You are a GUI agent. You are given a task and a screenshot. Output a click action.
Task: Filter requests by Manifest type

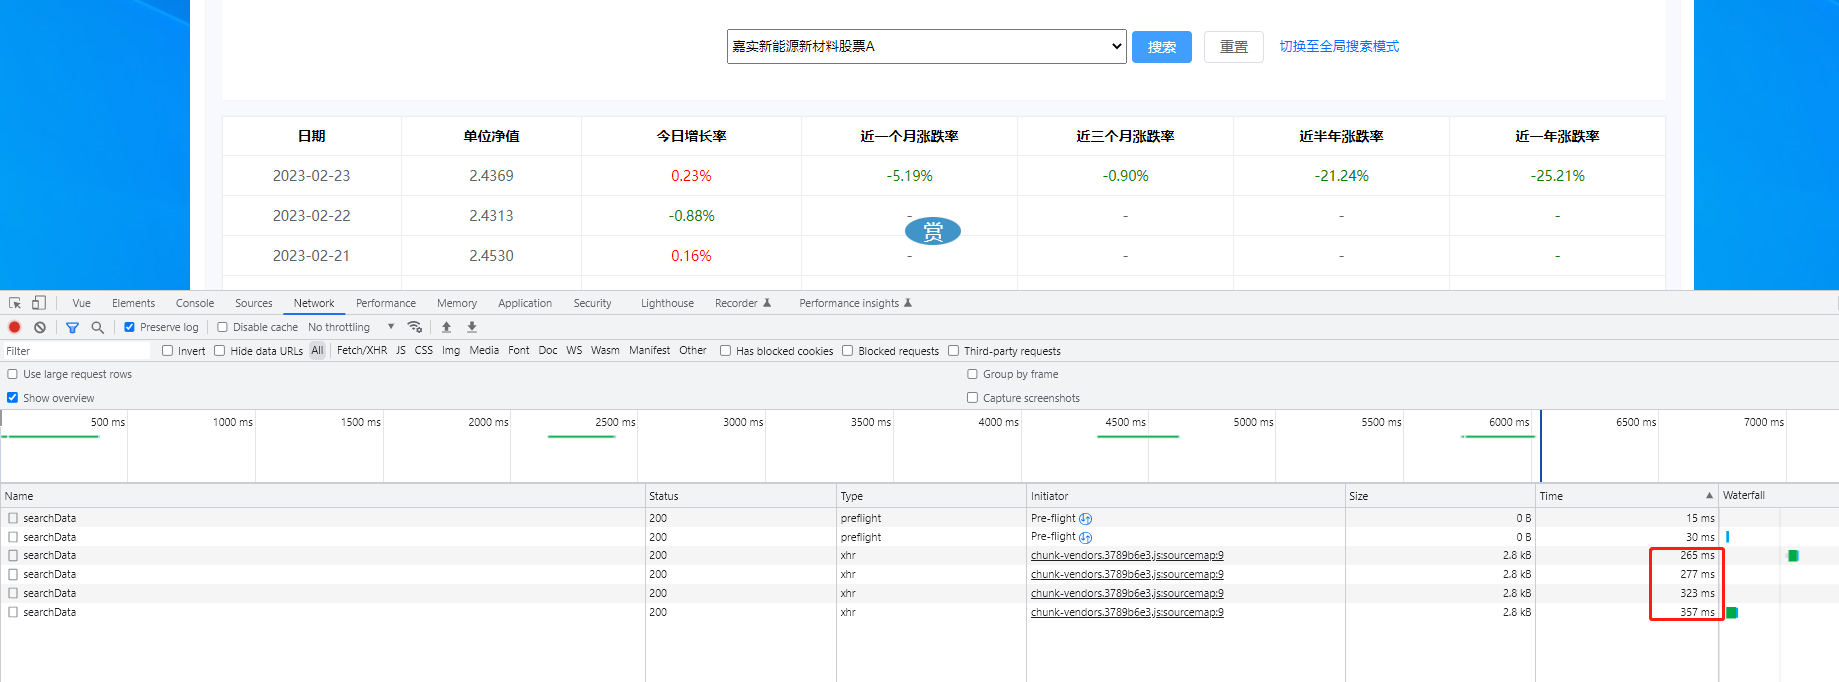tap(650, 350)
